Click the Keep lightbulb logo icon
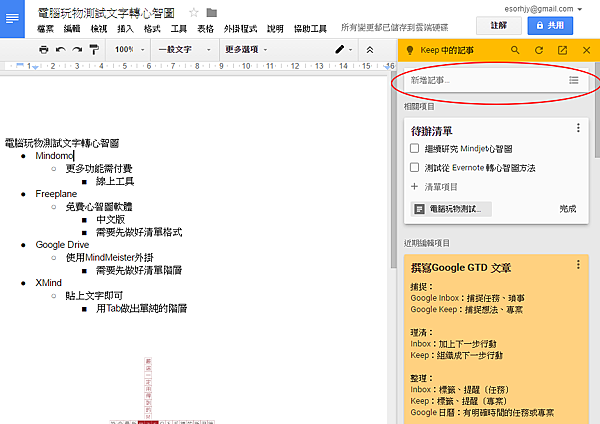This screenshot has width=600, height=424. [x=409, y=50]
